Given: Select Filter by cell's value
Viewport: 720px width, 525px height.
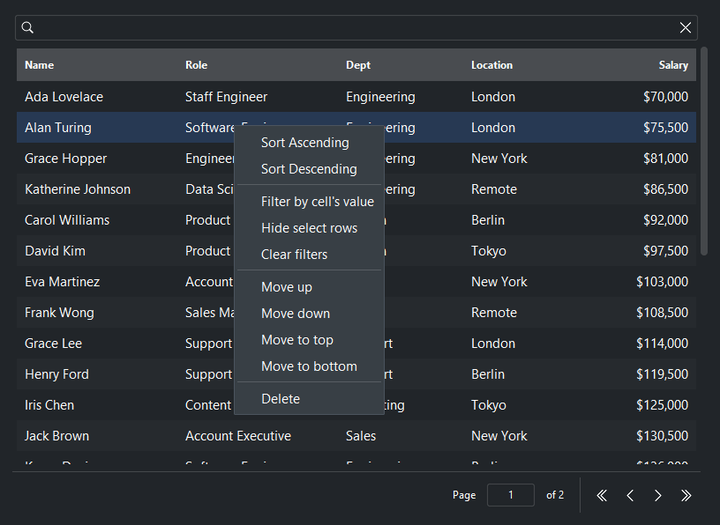Looking at the screenshot, I should (x=309, y=202).
